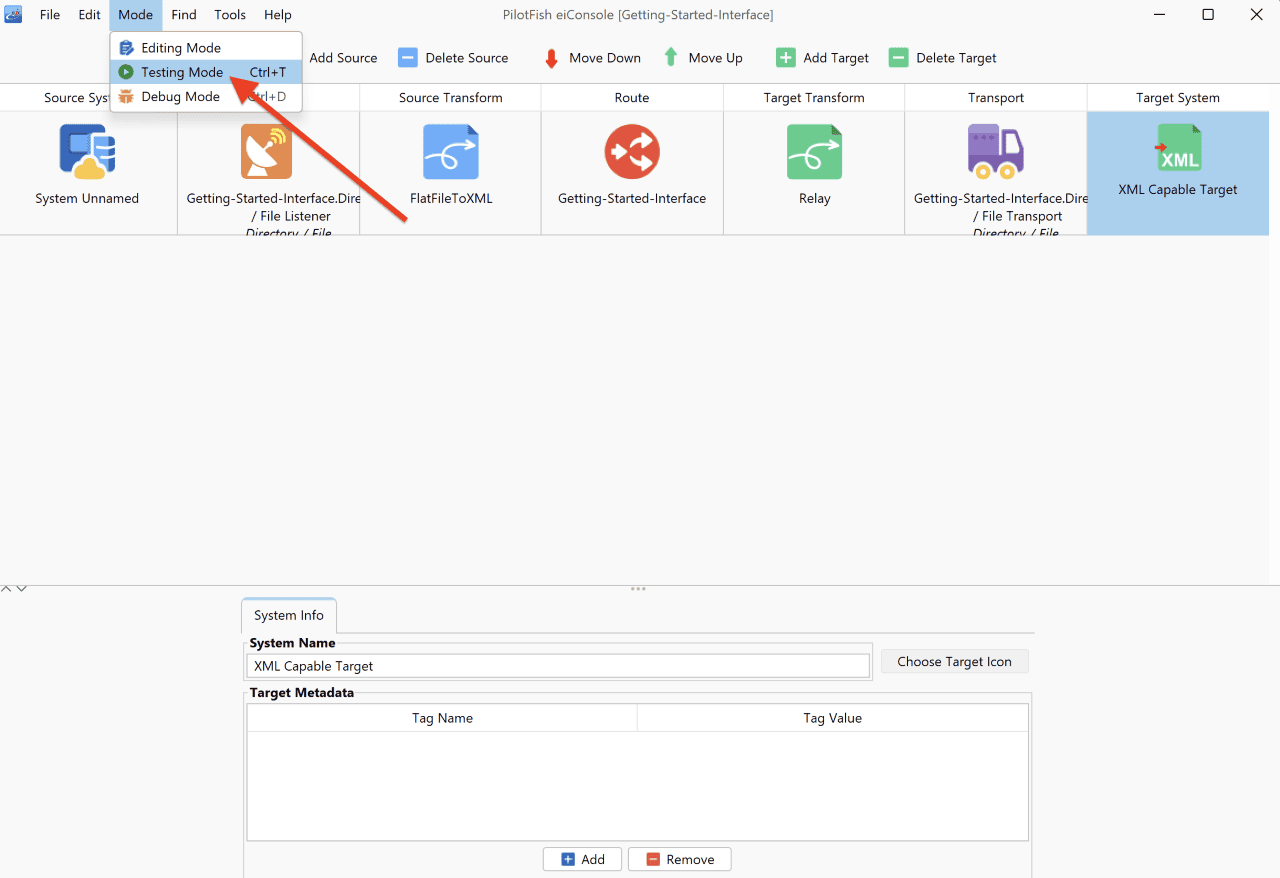Click the Move Down toolbar button
The image size is (1280, 878).
pyautogui.click(x=591, y=58)
